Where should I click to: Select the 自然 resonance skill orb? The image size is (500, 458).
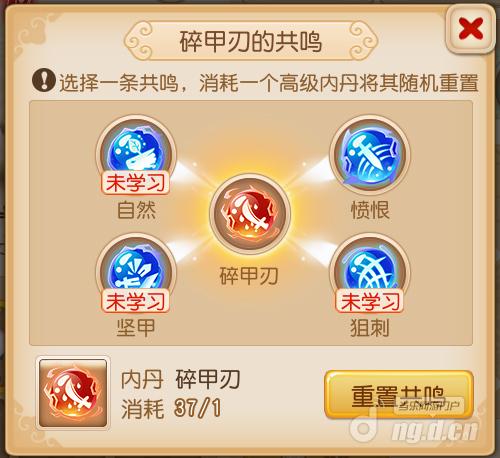click(x=136, y=153)
